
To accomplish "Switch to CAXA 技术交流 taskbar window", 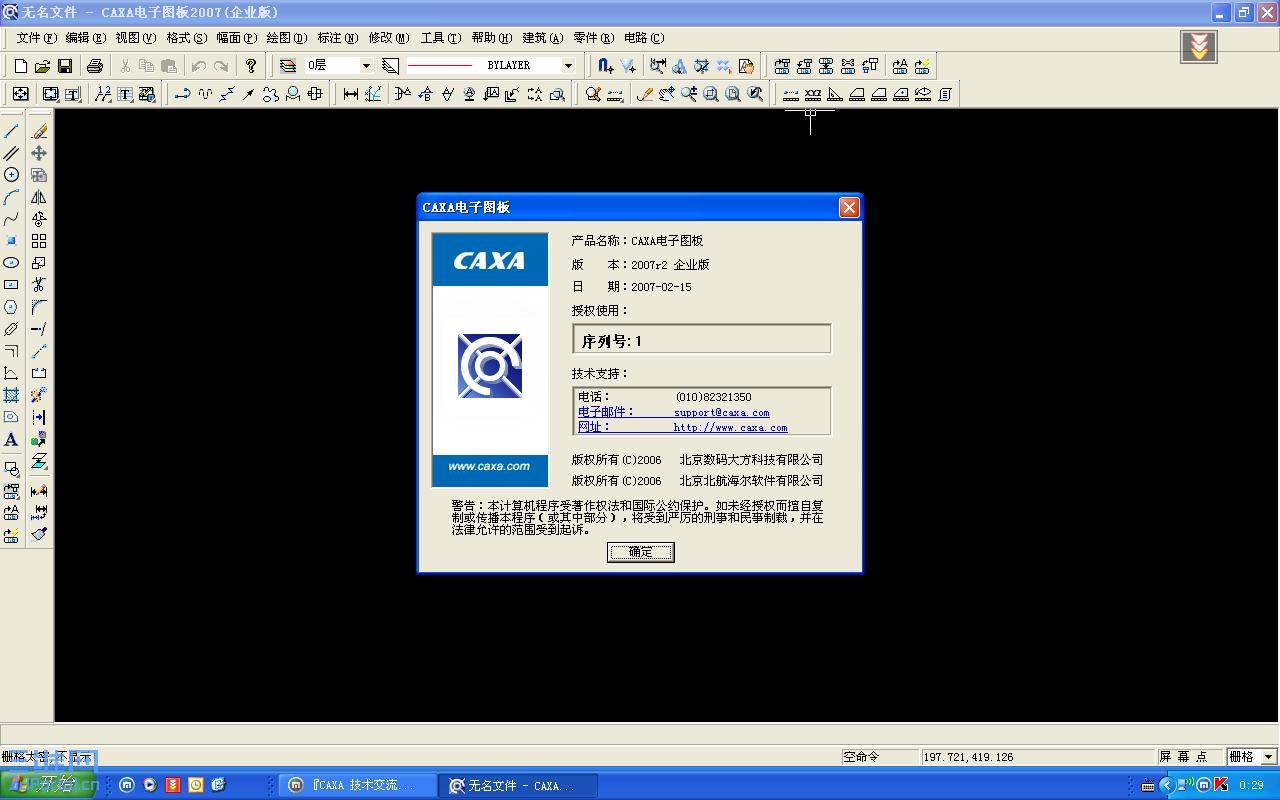I will (358, 785).
